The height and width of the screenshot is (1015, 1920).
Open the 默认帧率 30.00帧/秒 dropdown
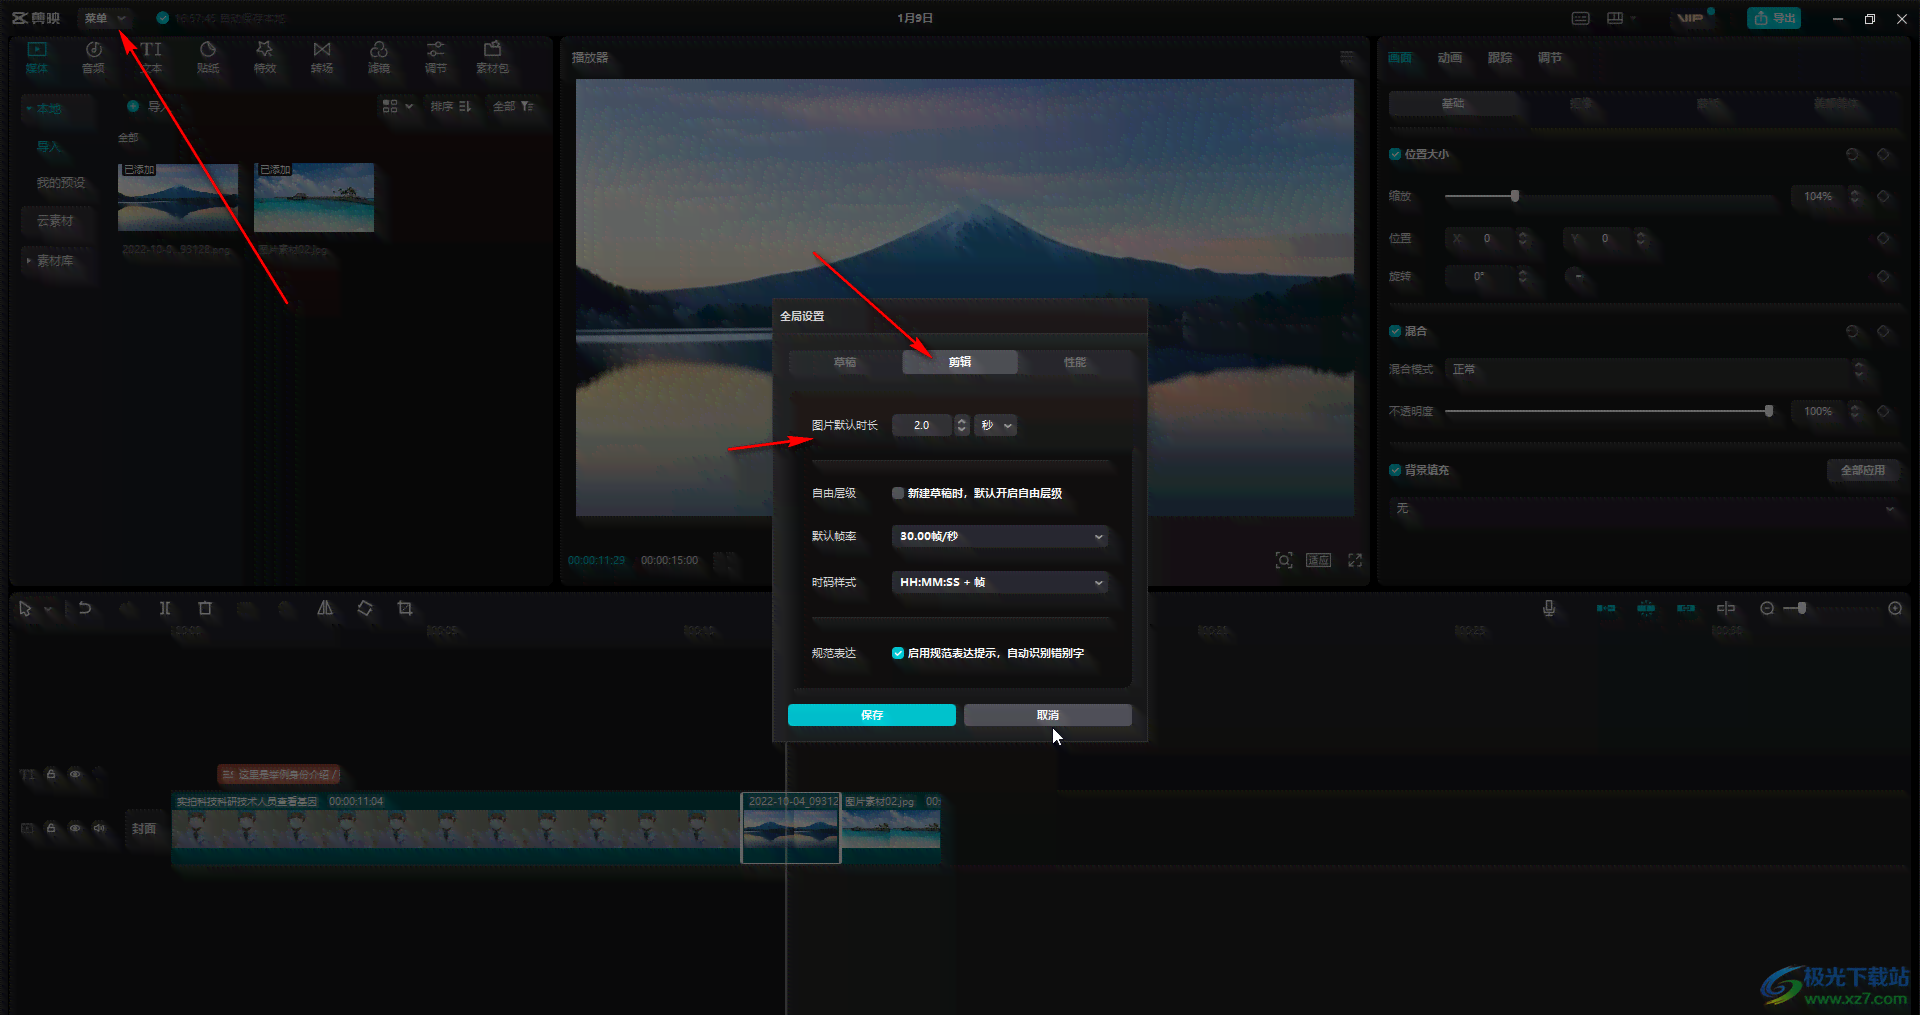pyautogui.click(x=999, y=536)
